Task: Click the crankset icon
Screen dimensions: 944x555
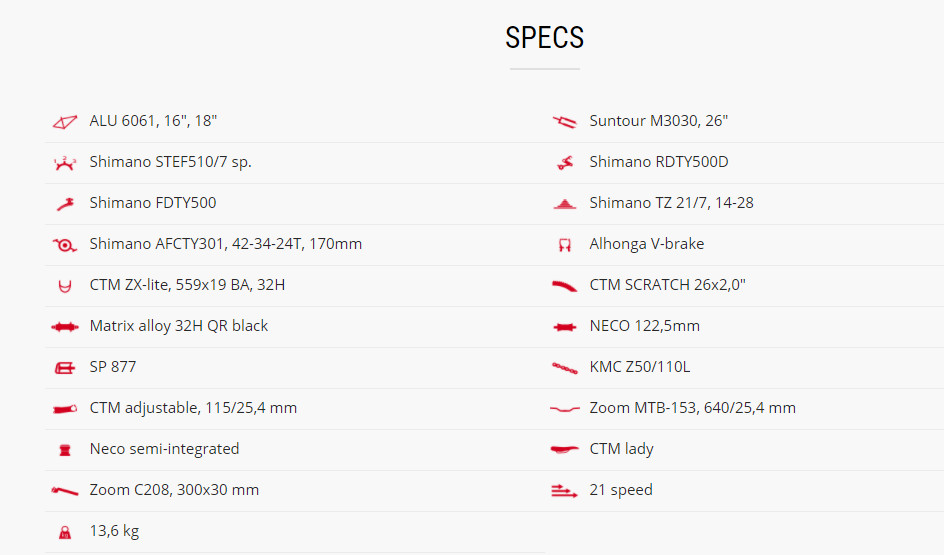Action: click(64, 245)
